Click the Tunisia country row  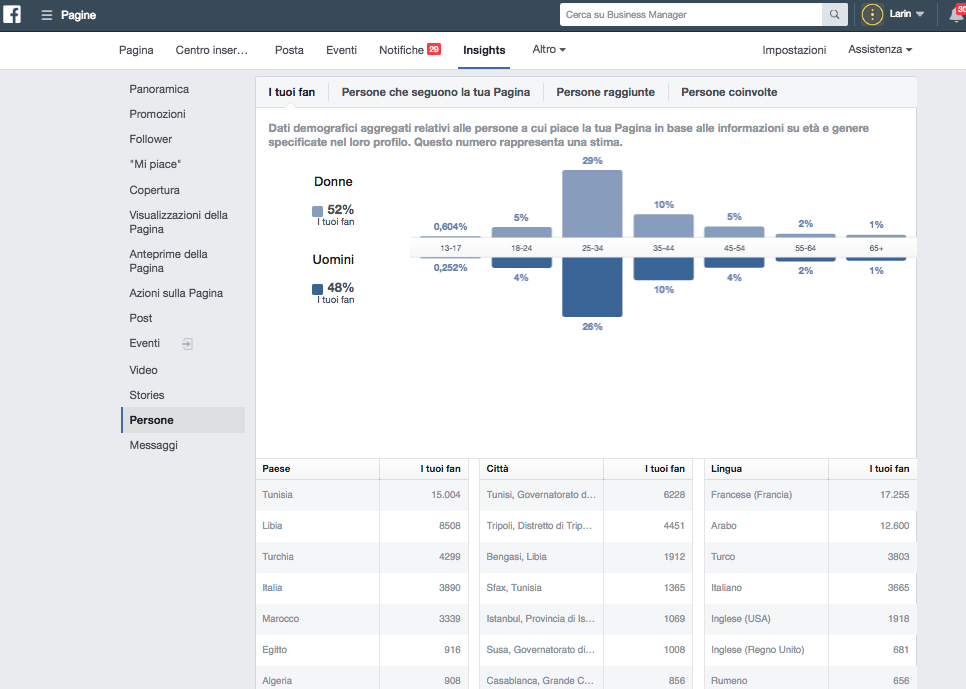[x=362, y=495]
